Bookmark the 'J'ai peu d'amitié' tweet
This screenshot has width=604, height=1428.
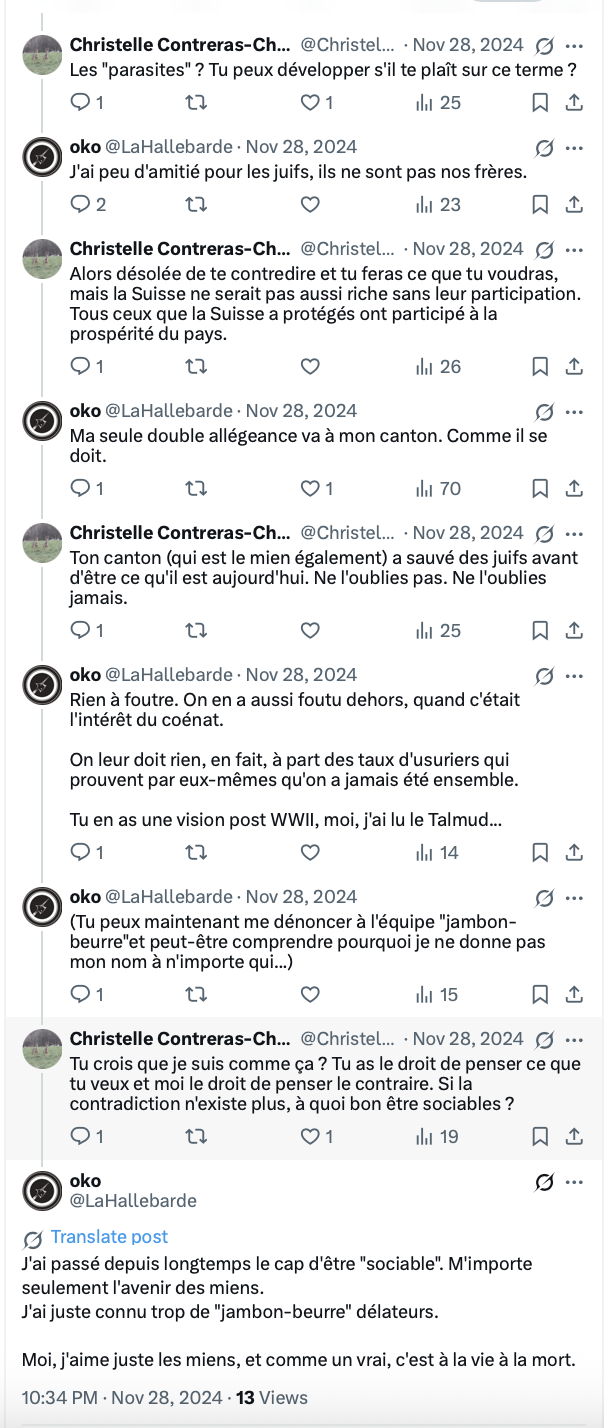tap(540, 204)
